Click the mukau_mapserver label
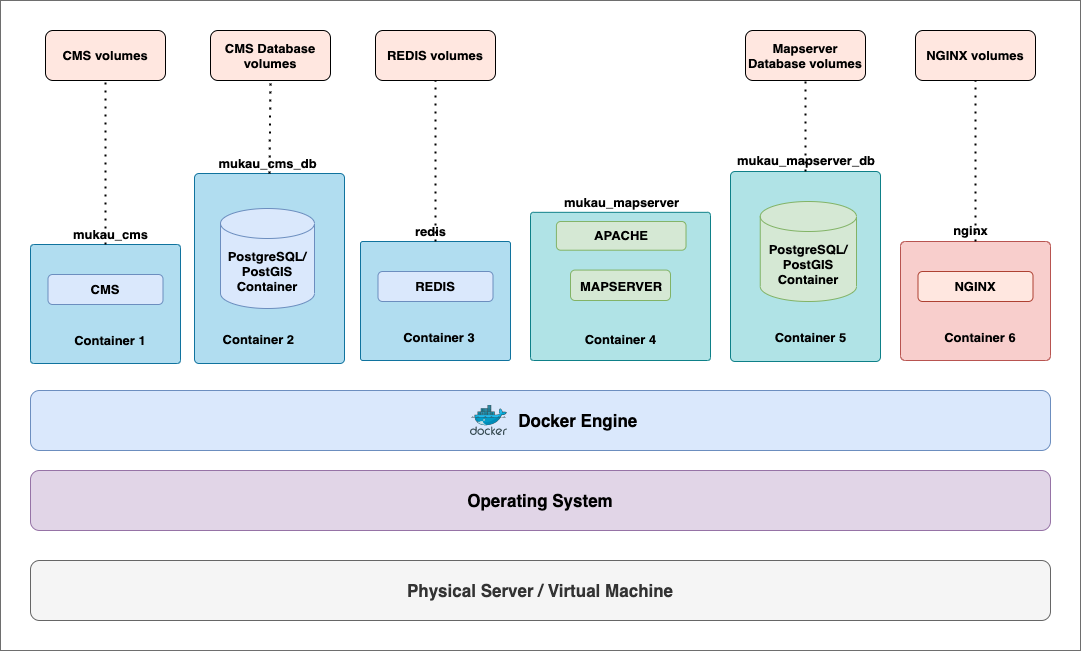The image size is (1081, 652). [621, 203]
